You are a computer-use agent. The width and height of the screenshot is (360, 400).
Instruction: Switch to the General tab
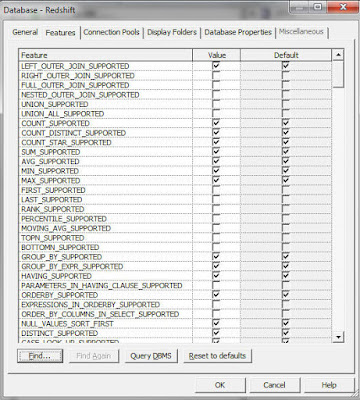coord(25,32)
